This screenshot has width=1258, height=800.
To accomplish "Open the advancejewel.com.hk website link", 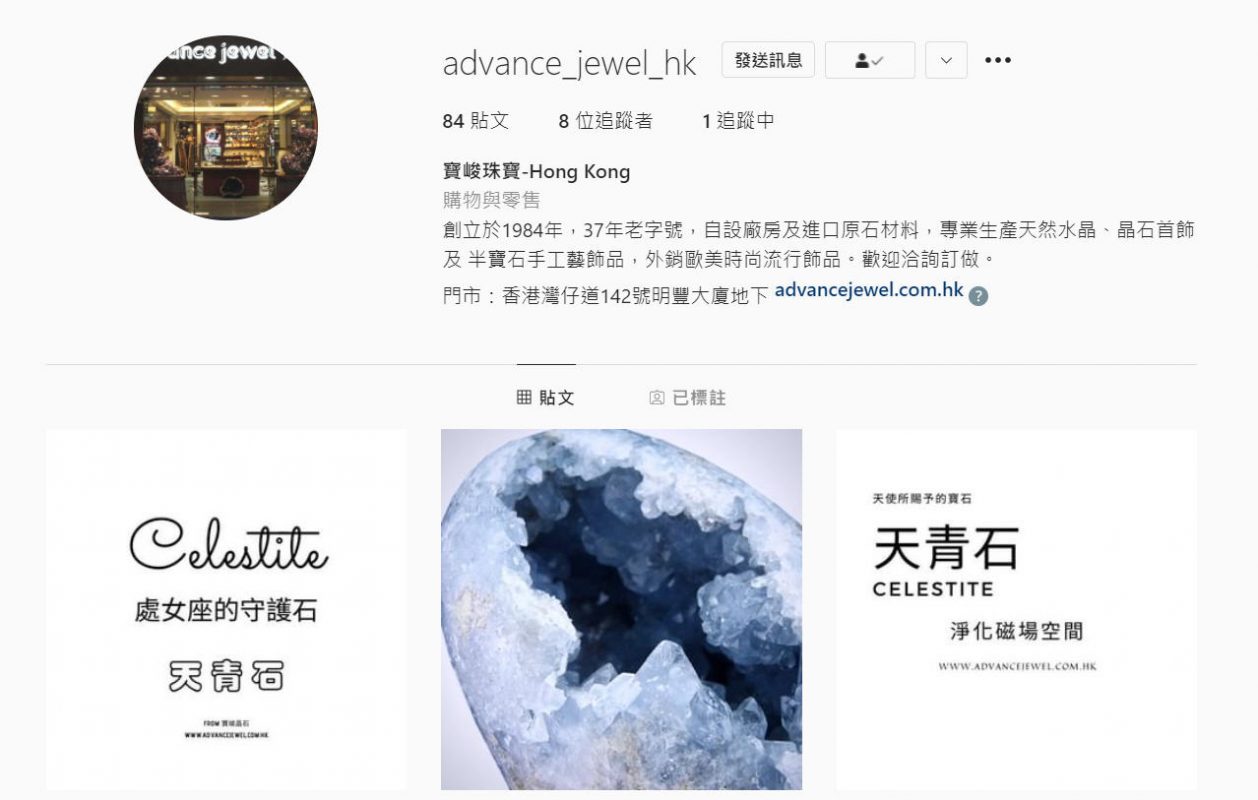I will click(x=869, y=291).
